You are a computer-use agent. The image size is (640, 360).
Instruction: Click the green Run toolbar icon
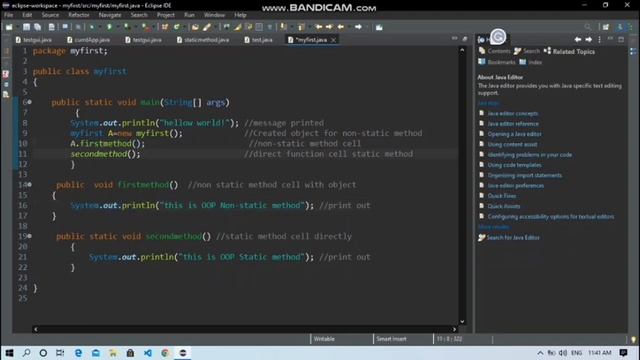109,27
